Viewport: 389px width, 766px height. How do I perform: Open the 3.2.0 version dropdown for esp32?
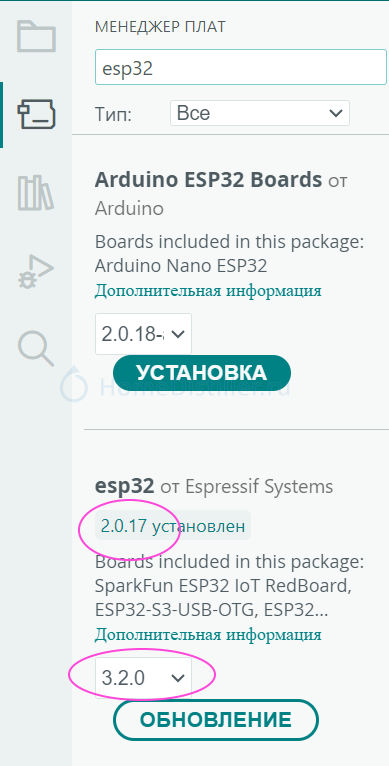(x=143, y=678)
